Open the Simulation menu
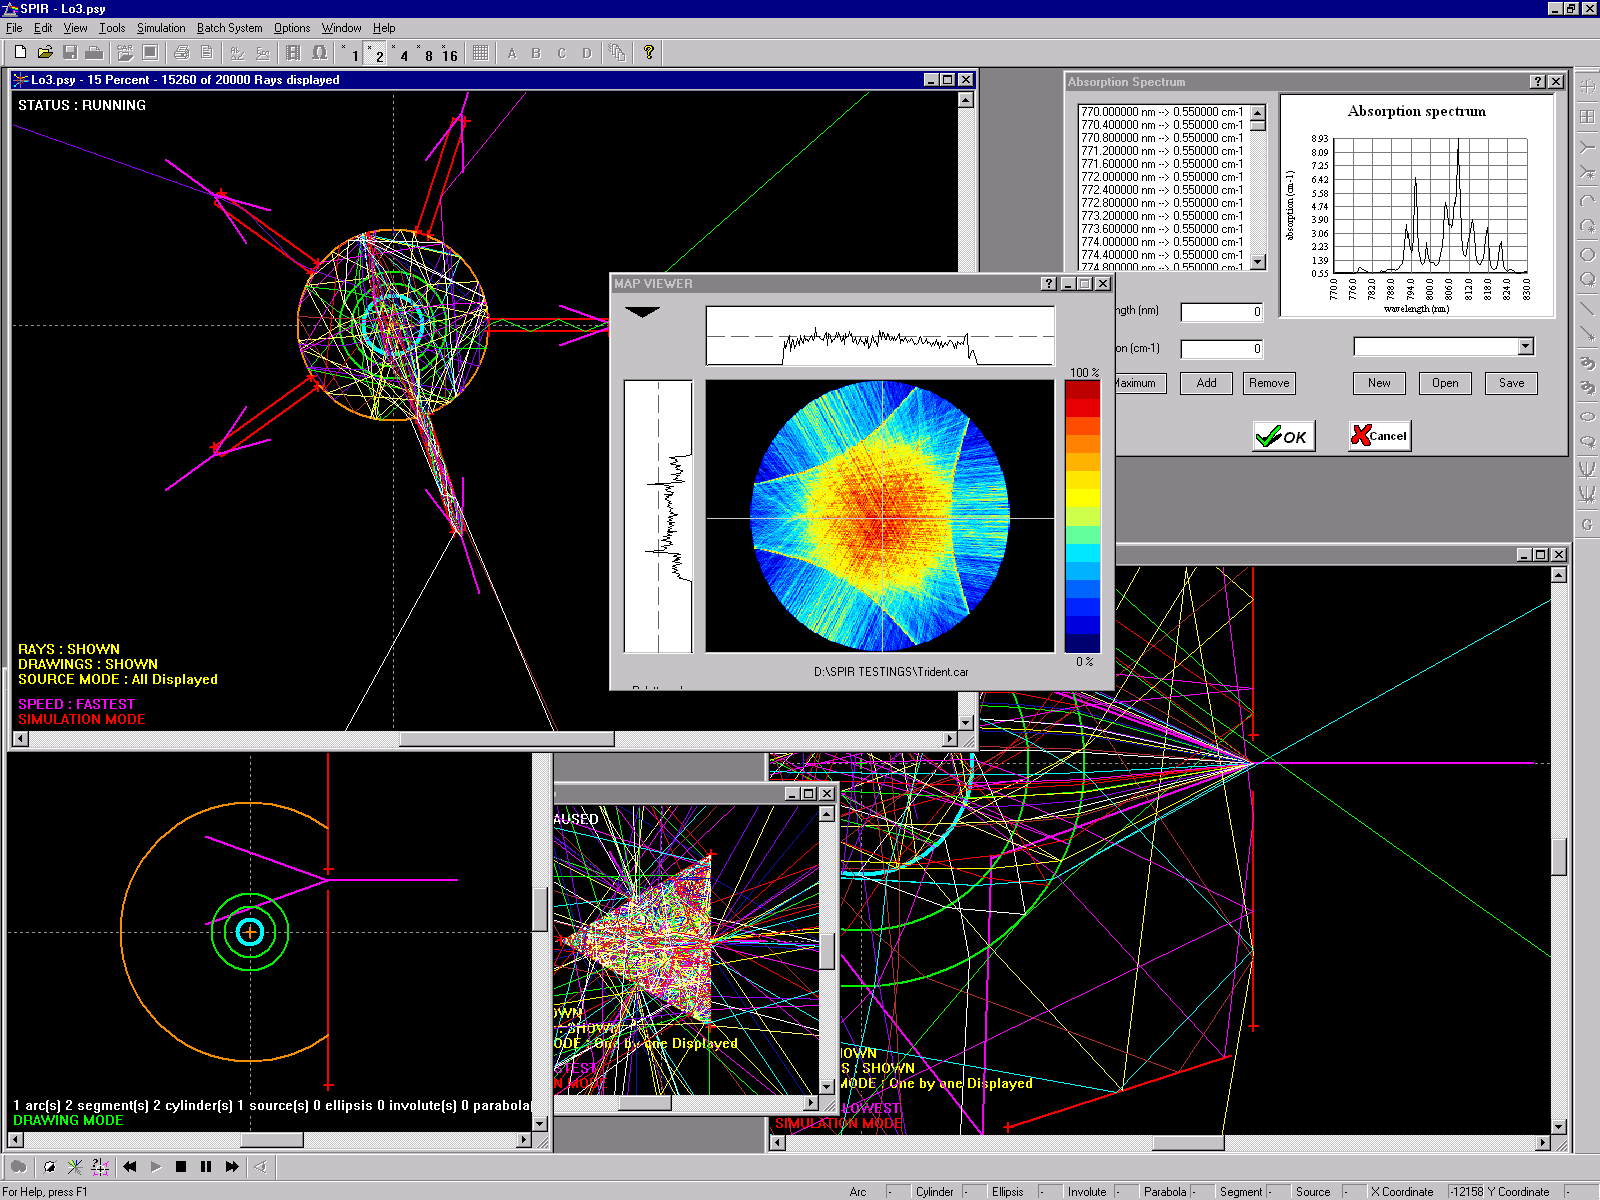The height and width of the screenshot is (1200, 1600). pyautogui.click(x=161, y=28)
